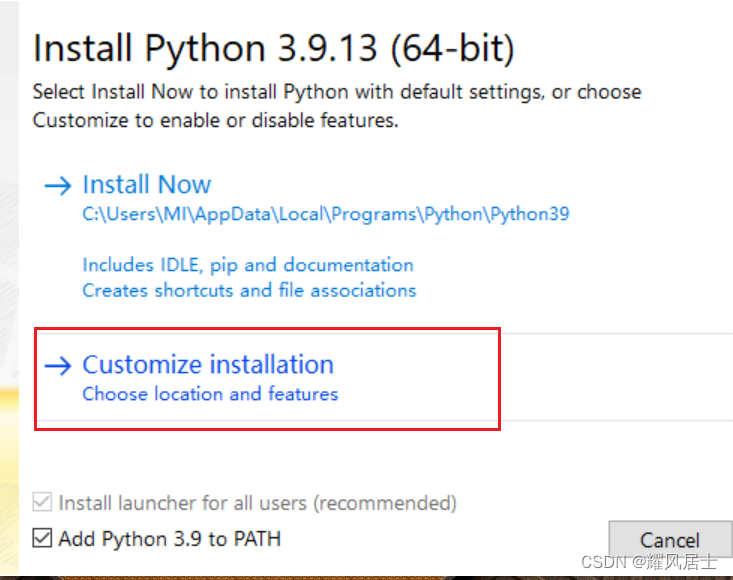The height and width of the screenshot is (580, 733).
Task: Toggle the Install launcher for all users checkbox
Action: (42, 502)
